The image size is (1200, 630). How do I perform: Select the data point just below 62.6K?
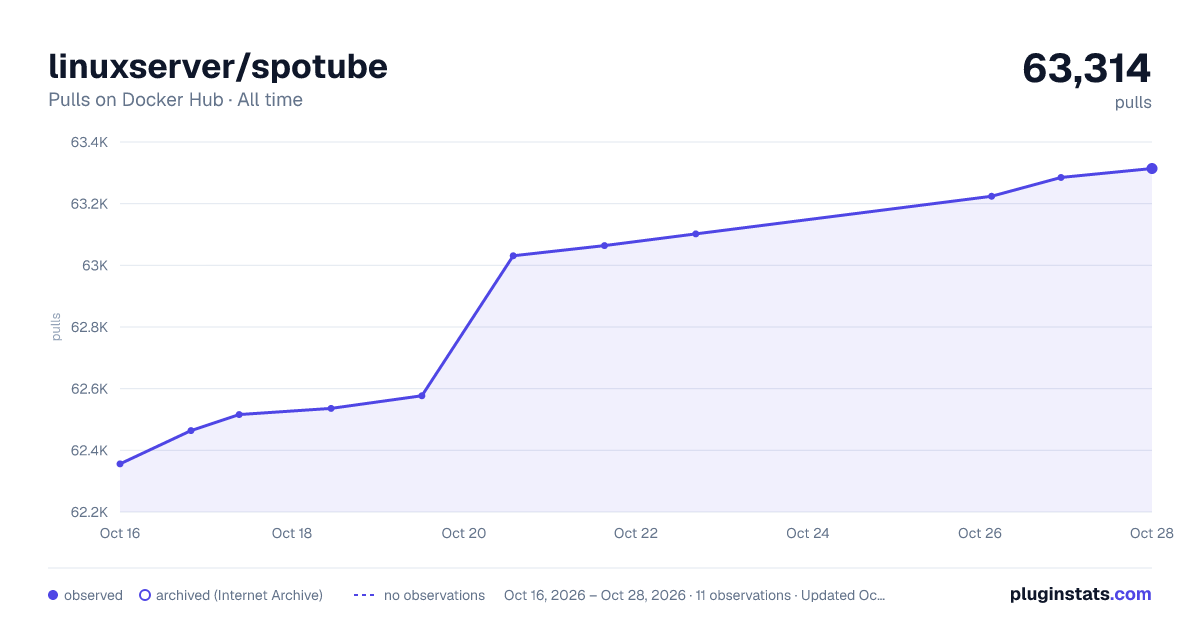click(x=422, y=396)
